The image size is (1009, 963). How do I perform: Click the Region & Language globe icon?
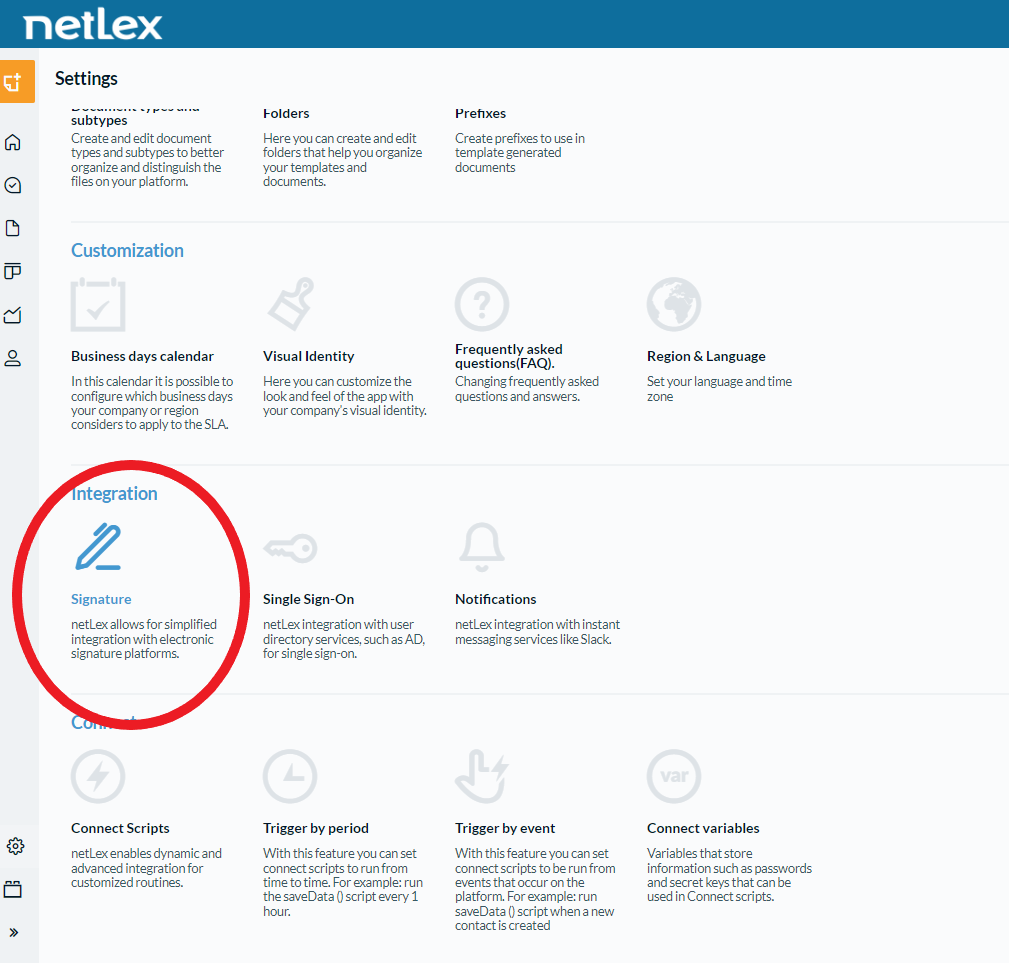click(674, 304)
